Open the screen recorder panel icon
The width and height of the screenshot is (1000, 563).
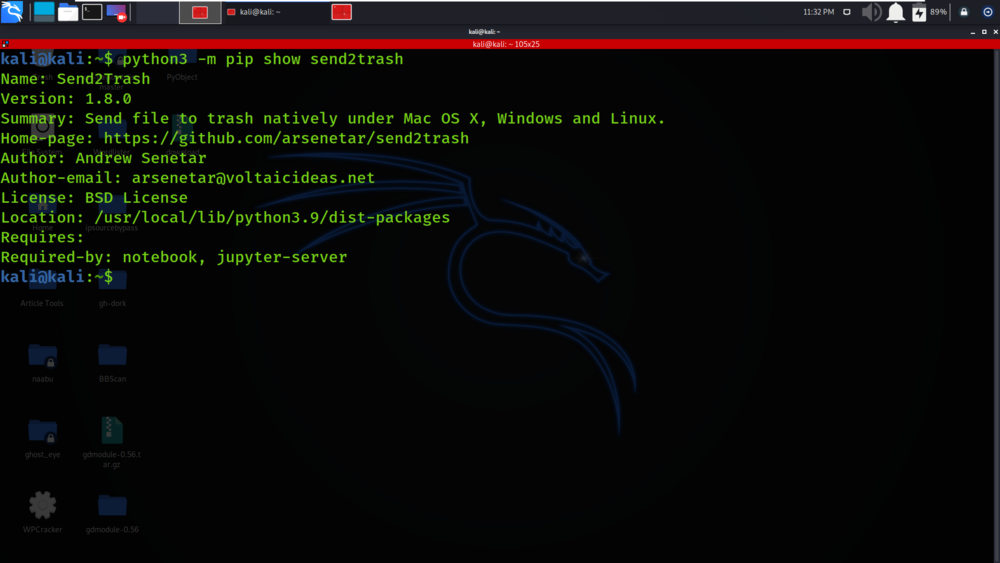[x=116, y=11]
